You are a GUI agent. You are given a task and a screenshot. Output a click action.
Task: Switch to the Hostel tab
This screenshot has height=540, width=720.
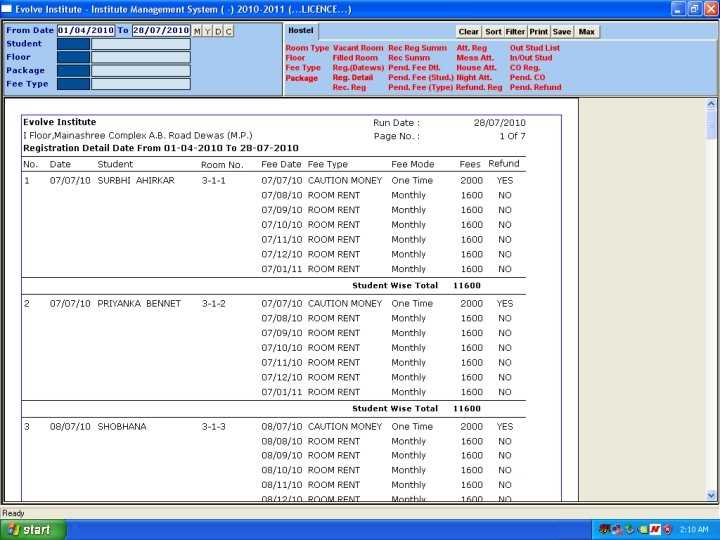300,31
